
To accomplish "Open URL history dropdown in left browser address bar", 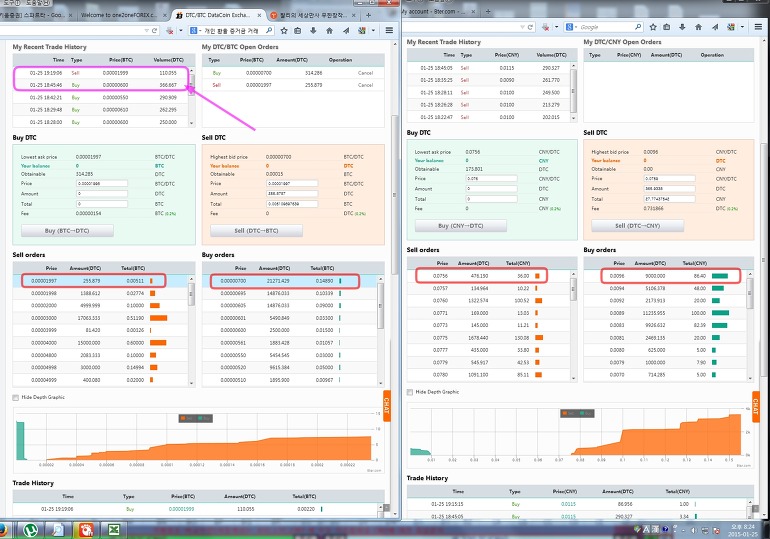I will [146, 30].
